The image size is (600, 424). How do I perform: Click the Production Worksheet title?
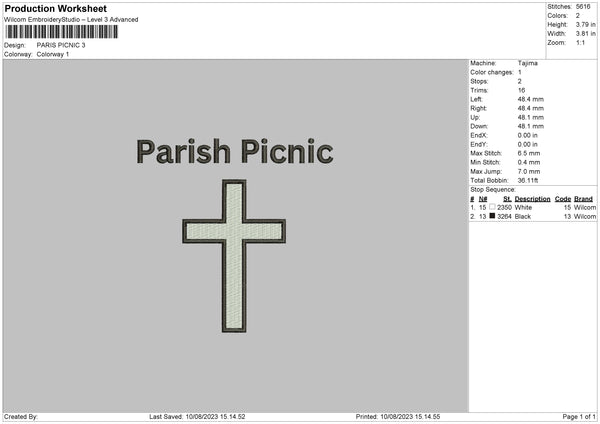coord(55,8)
